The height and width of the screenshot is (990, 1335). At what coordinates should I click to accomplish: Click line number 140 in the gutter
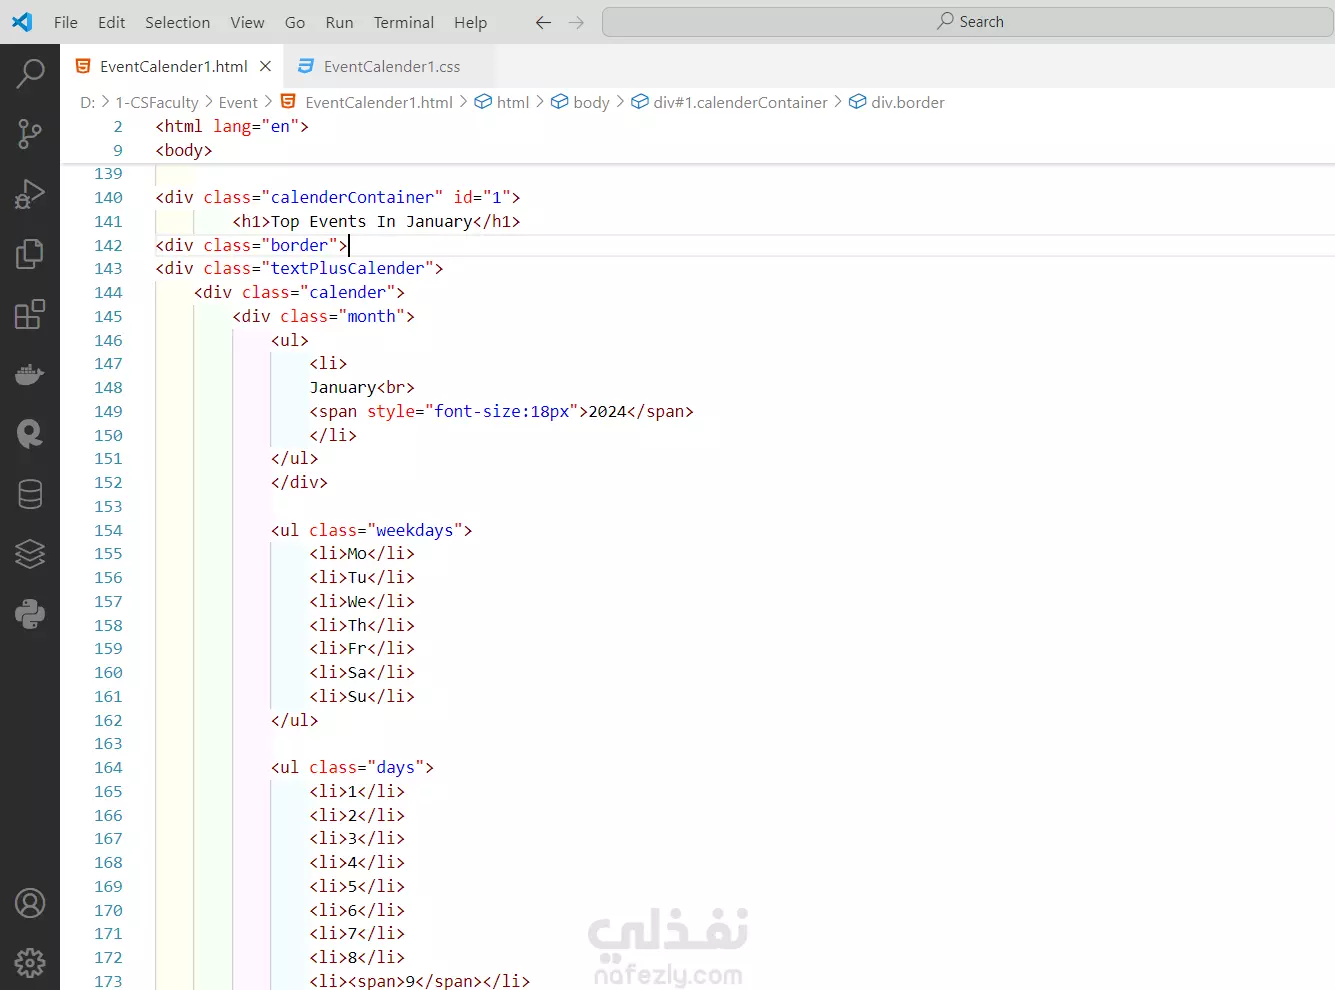click(108, 197)
